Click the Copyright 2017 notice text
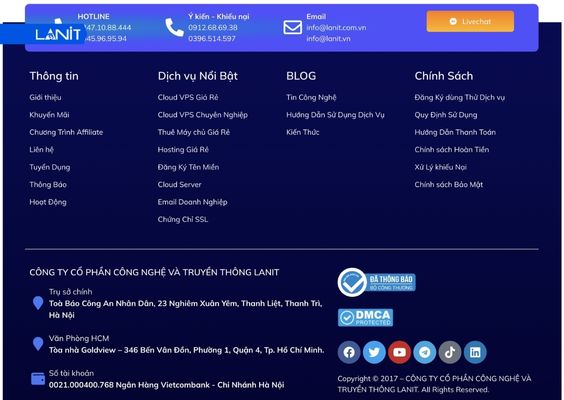The height and width of the screenshot is (400, 564). 434,384
